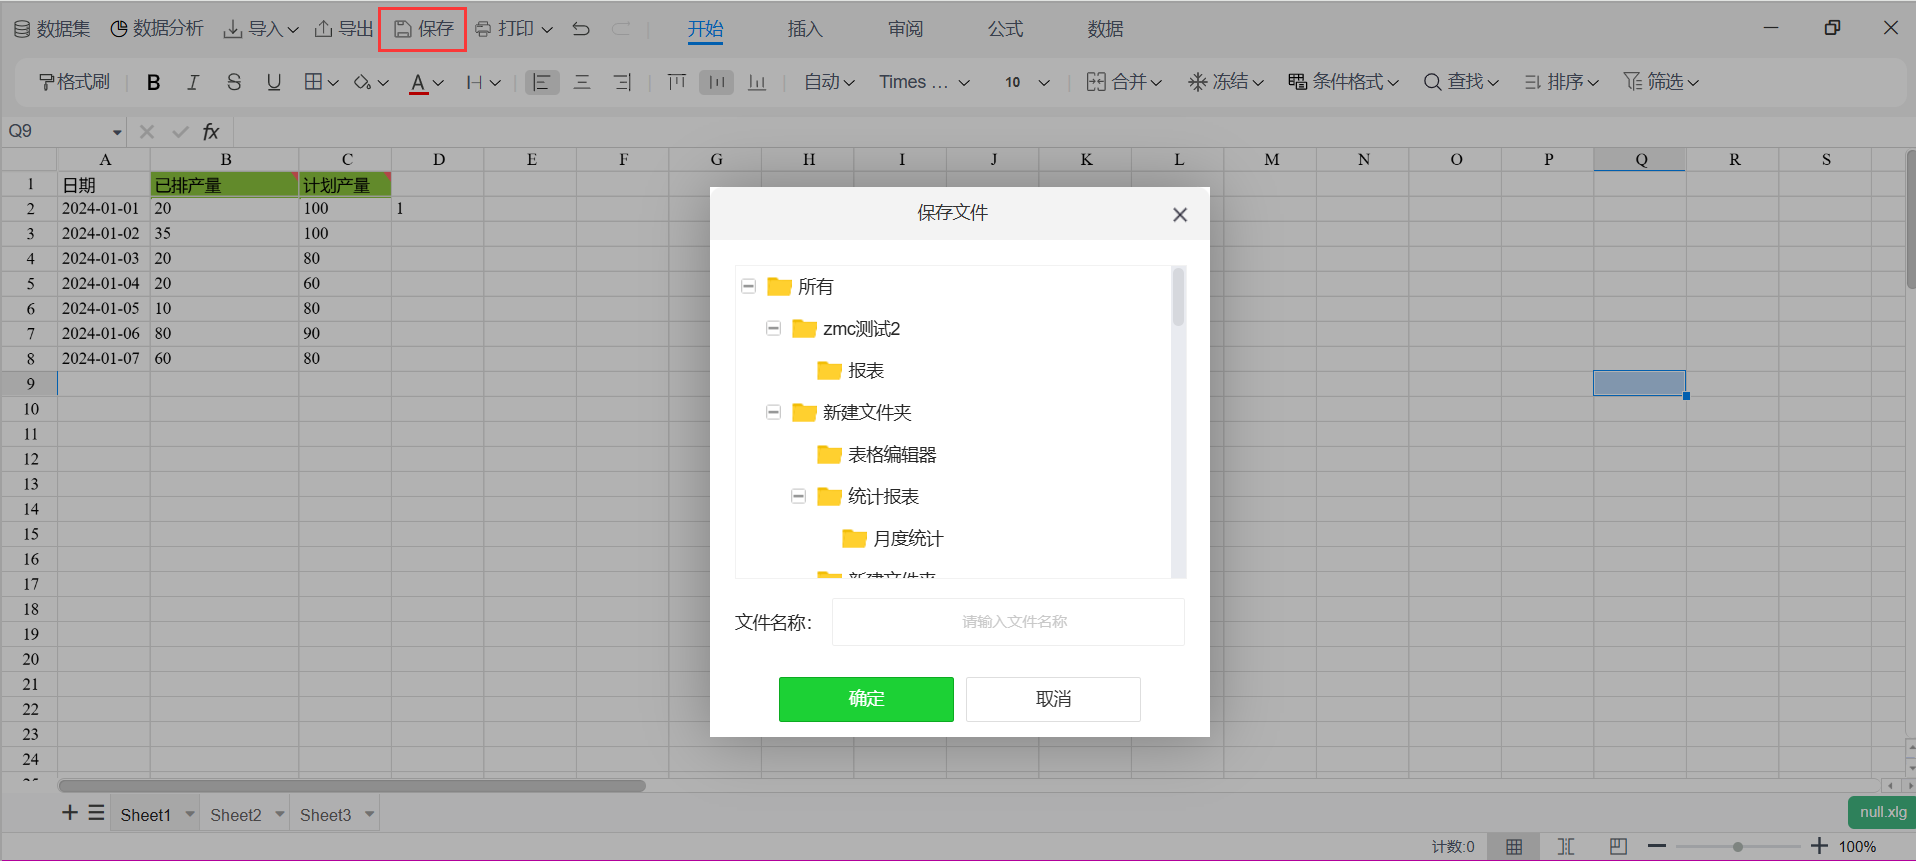Switch to page break view icon
Viewport: 1916px width, 861px height.
tap(1566, 846)
